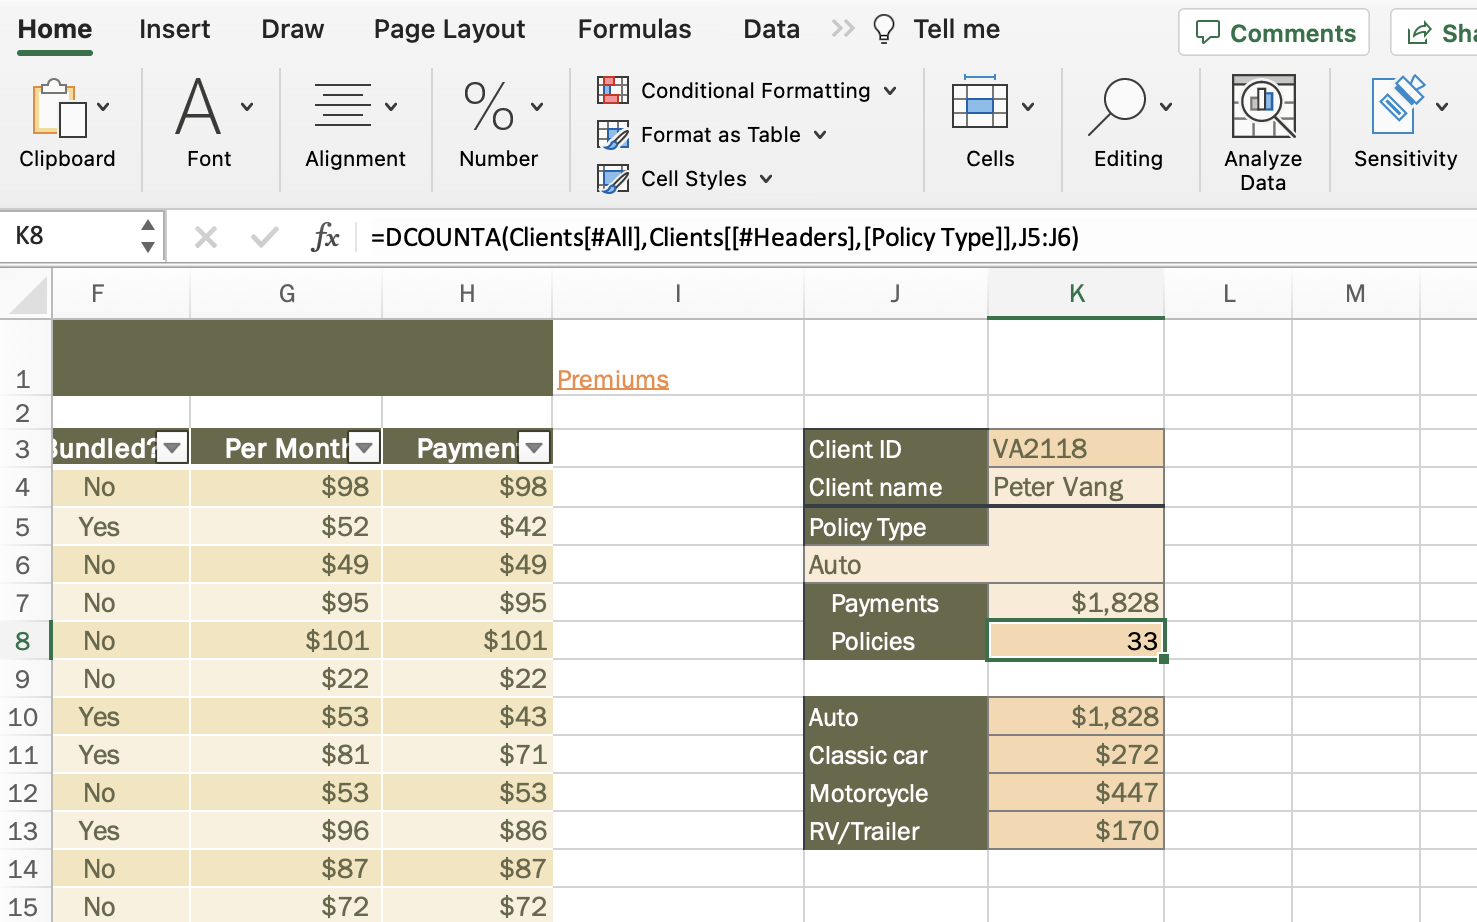1477x922 pixels.
Task: Click the Font letter A icon
Action: pyautogui.click(x=197, y=107)
